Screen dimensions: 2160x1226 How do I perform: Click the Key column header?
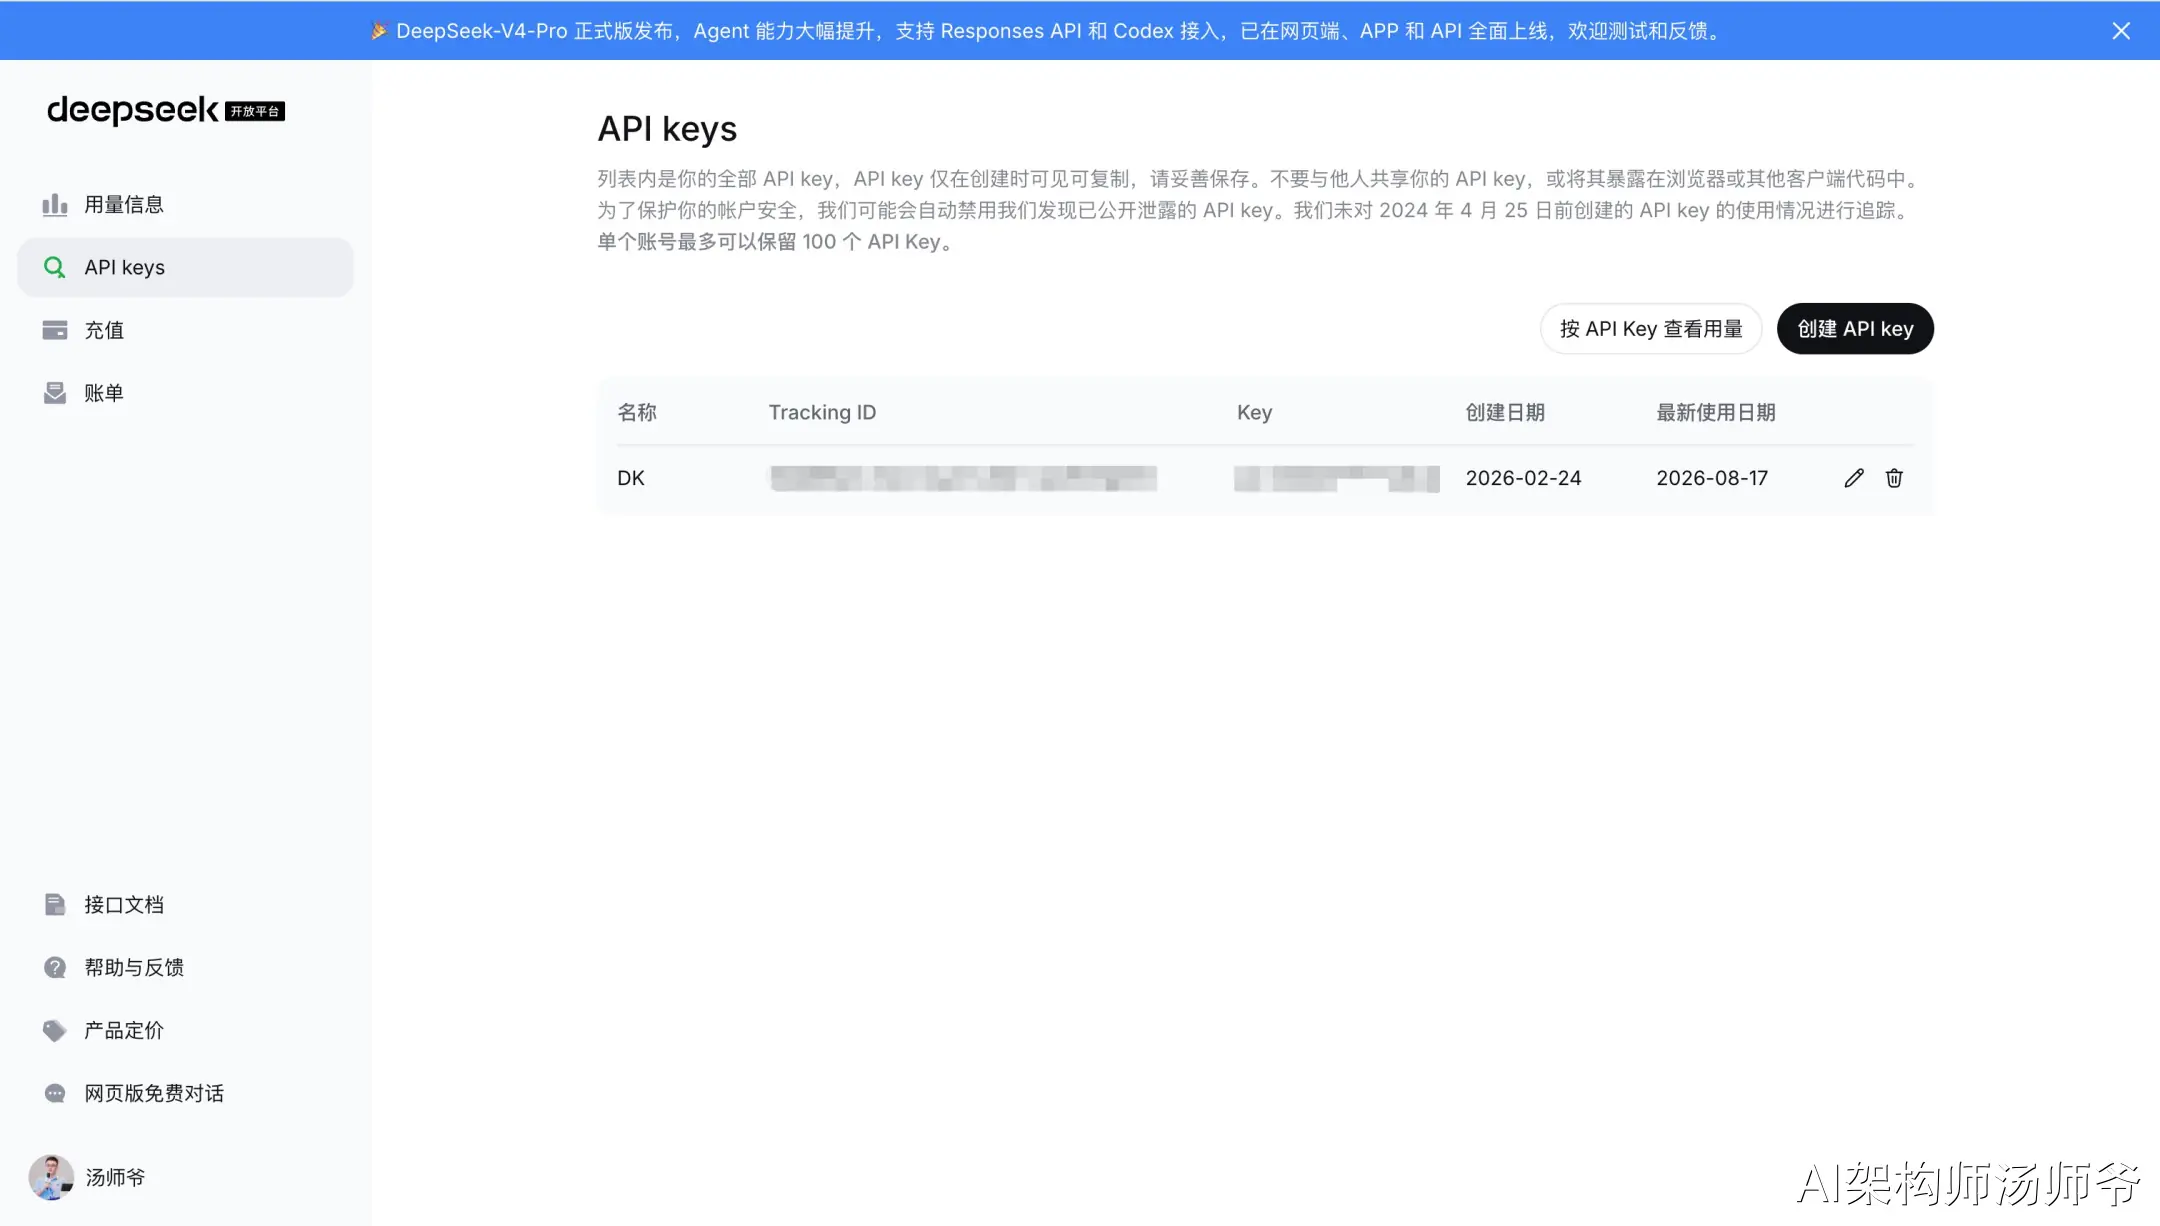point(1254,413)
